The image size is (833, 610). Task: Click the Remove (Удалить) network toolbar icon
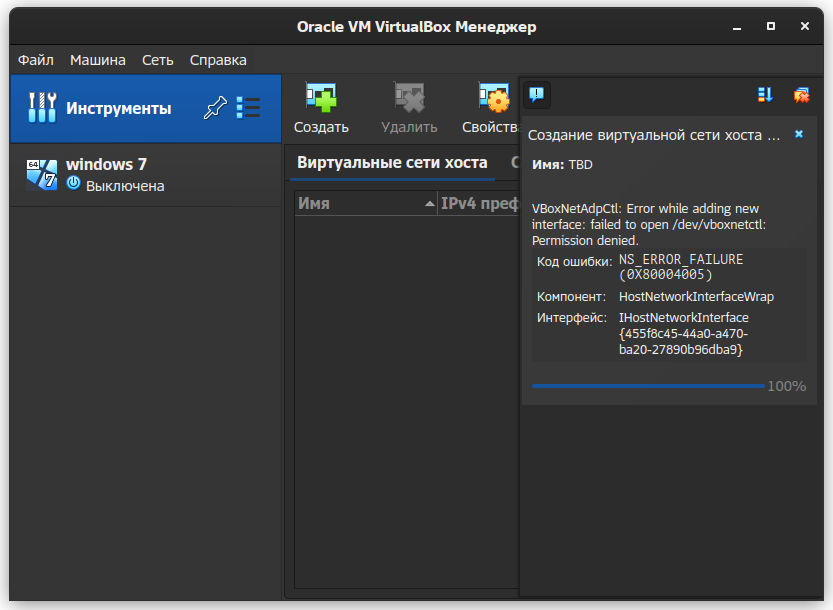point(409,98)
